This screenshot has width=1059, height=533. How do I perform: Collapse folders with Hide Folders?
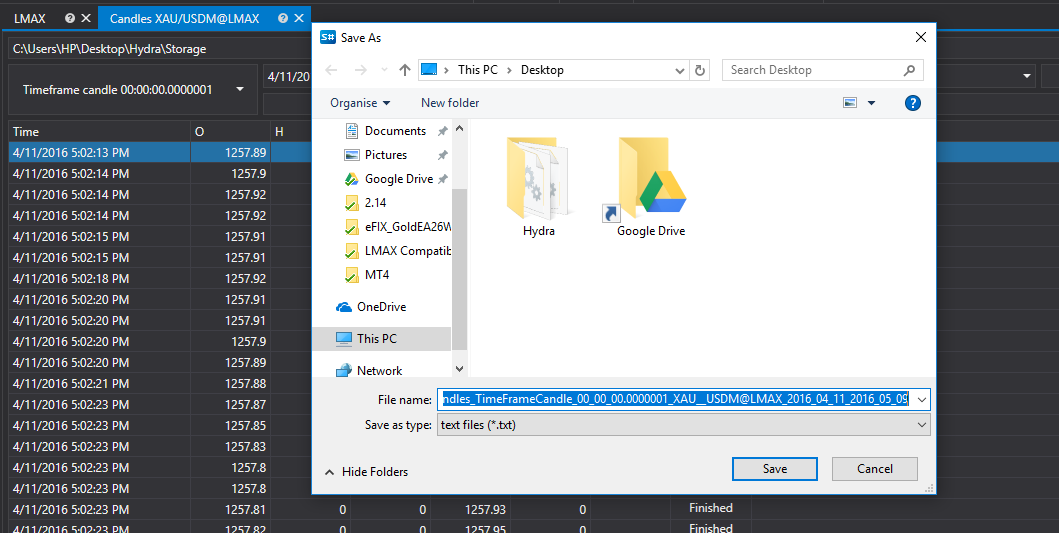[x=367, y=472]
